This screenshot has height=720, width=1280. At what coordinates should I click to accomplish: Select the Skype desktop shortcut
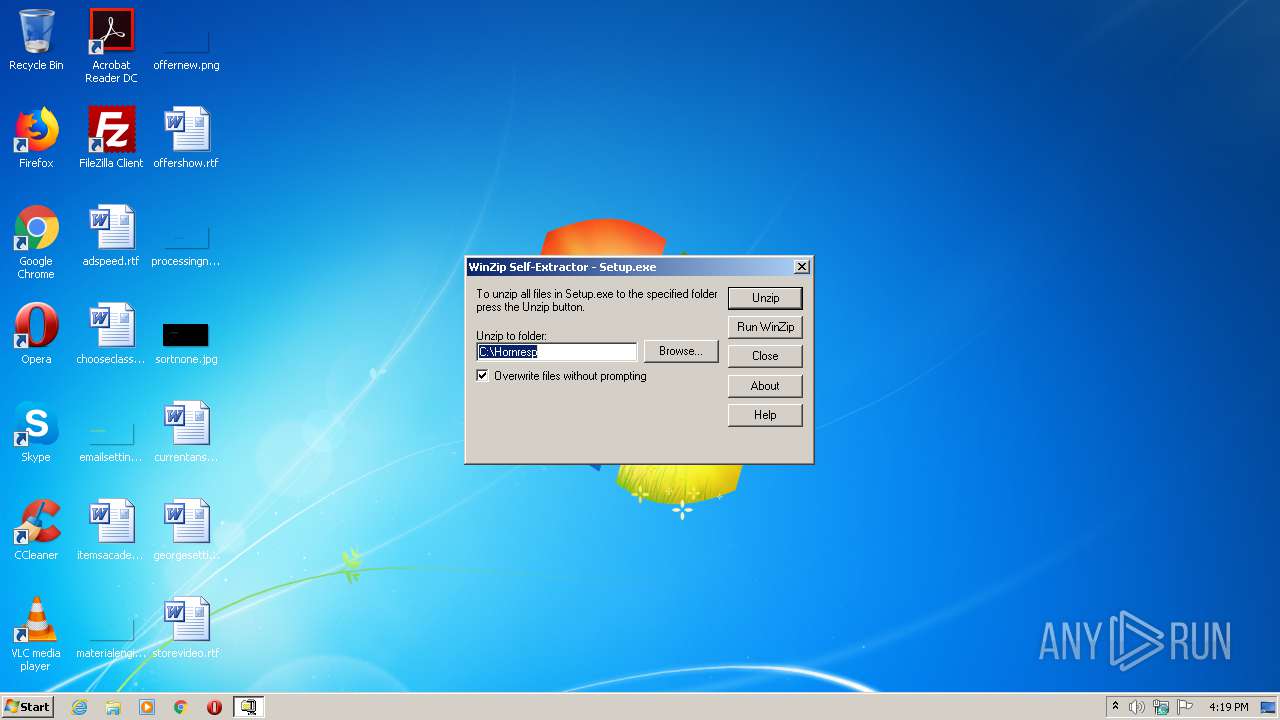36,432
